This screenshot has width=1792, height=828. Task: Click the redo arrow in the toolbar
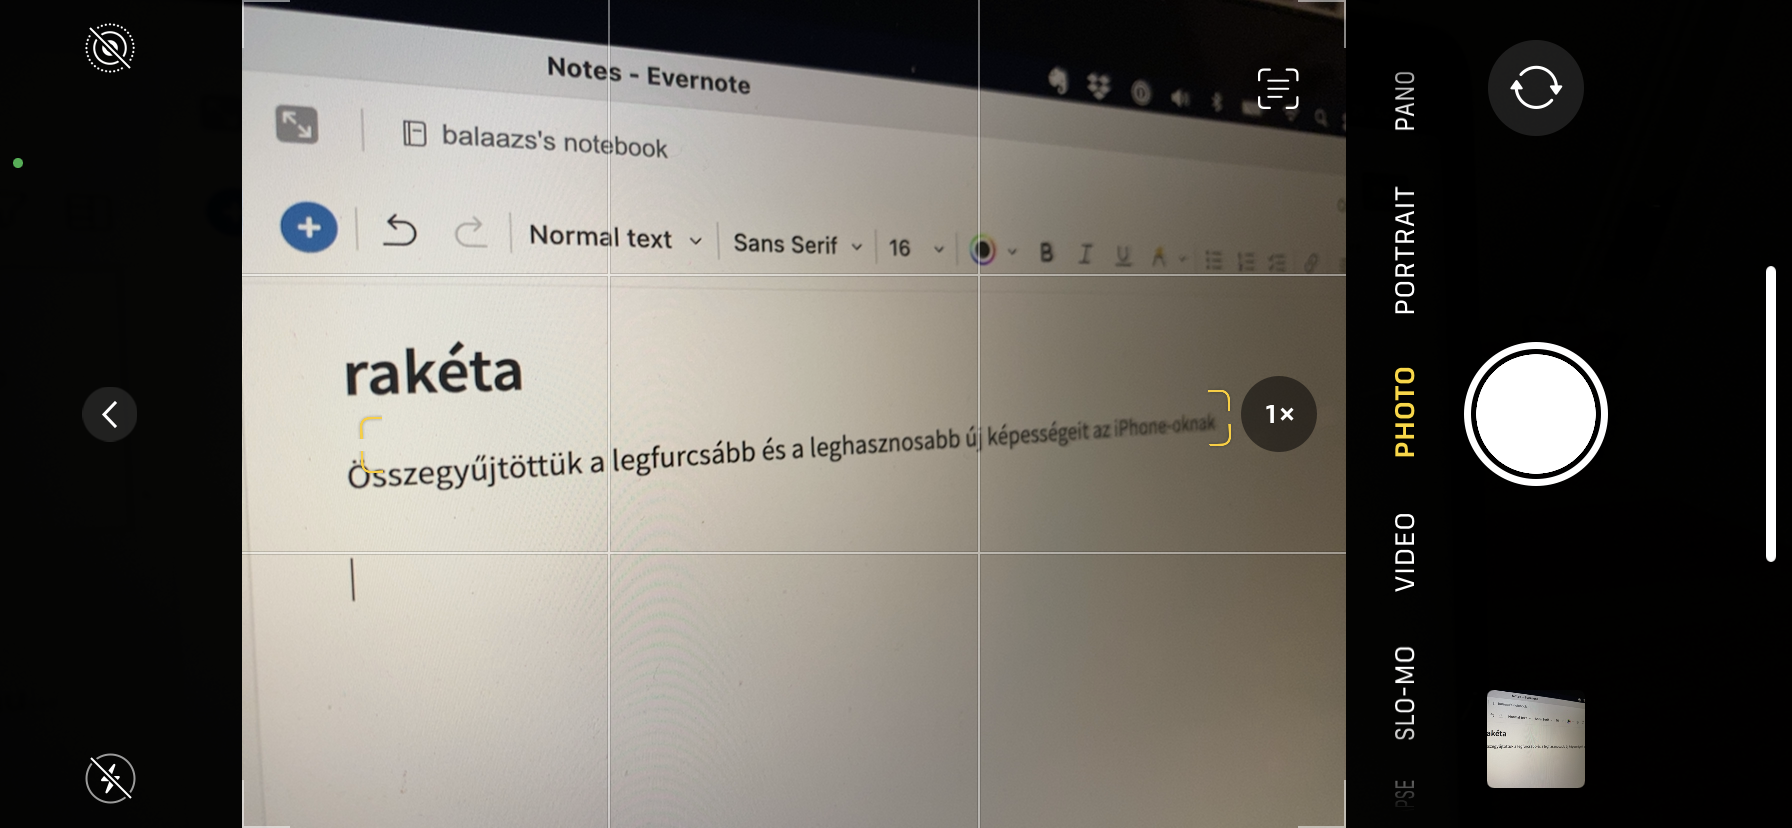click(470, 233)
